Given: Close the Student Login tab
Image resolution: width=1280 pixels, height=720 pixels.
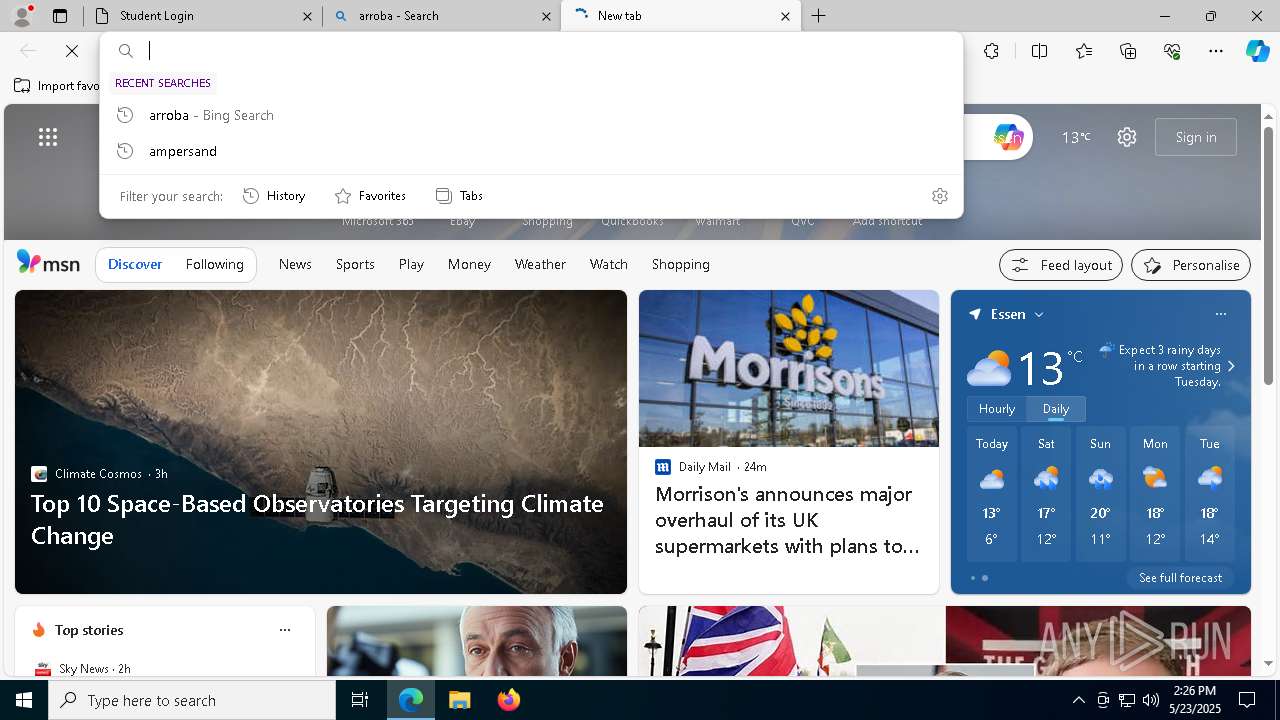Looking at the screenshot, I should point(307,16).
